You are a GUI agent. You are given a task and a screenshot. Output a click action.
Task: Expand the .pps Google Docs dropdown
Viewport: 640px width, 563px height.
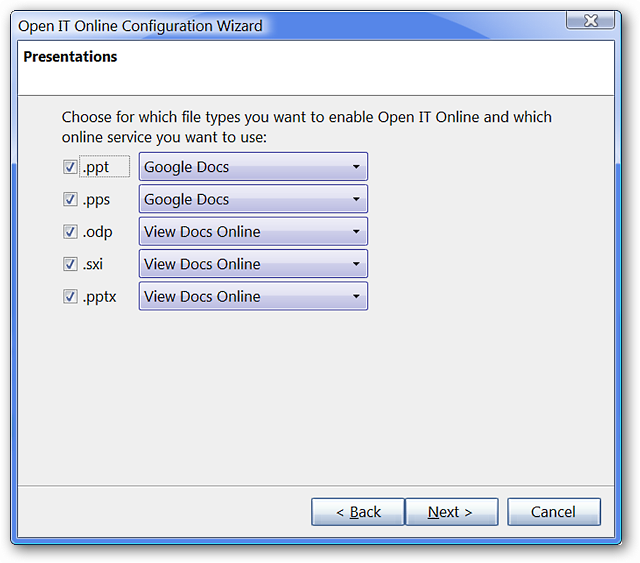[x=253, y=199]
